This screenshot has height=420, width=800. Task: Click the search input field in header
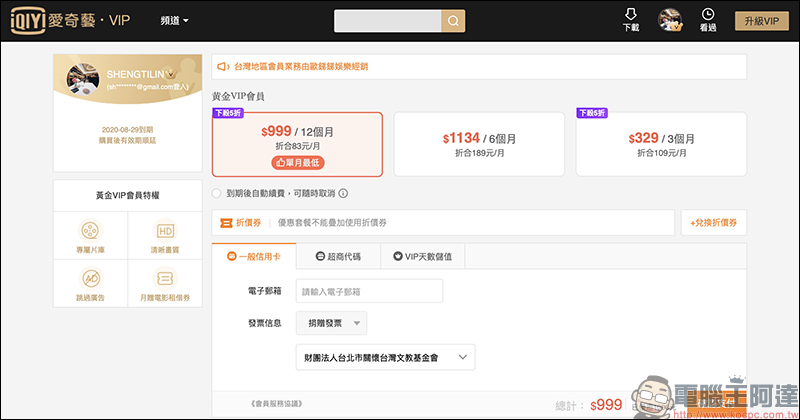tap(387, 21)
